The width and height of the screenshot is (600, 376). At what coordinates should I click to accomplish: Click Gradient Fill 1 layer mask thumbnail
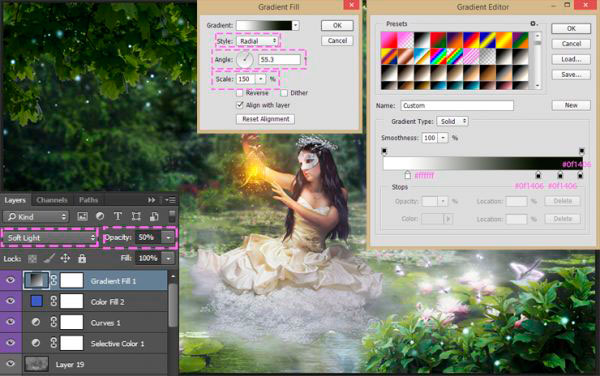click(x=72, y=280)
